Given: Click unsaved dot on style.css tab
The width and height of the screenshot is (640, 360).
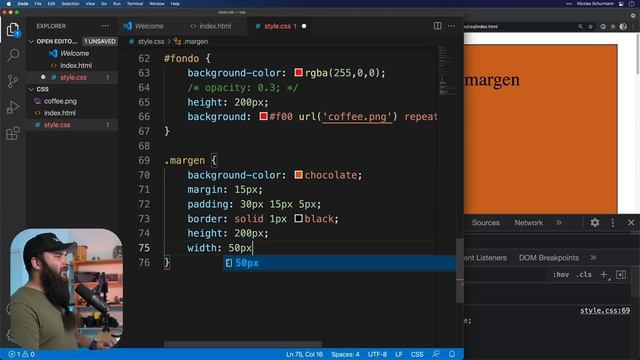Looking at the screenshot, I should pos(304,26).
